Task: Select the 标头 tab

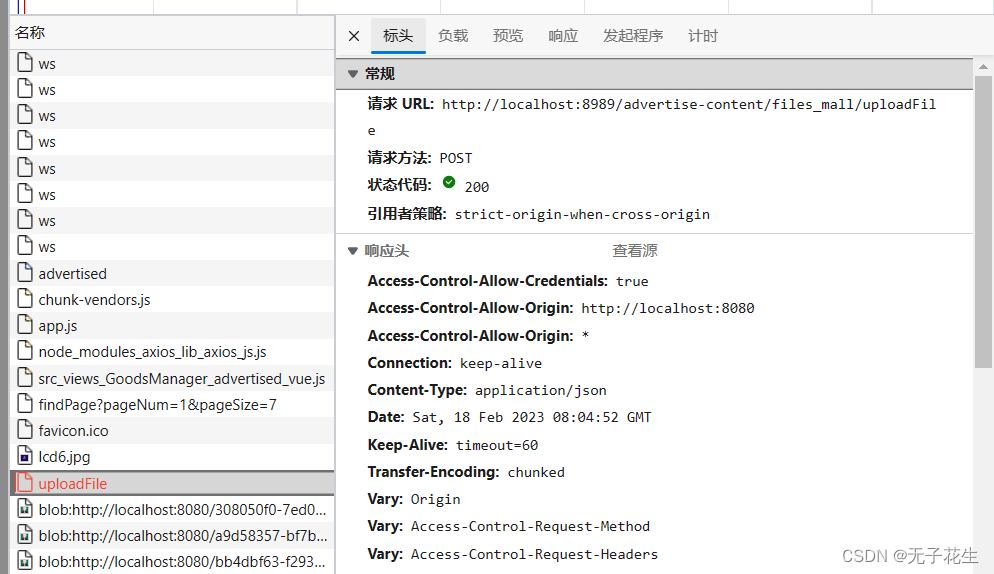Action: coord(398,36)
